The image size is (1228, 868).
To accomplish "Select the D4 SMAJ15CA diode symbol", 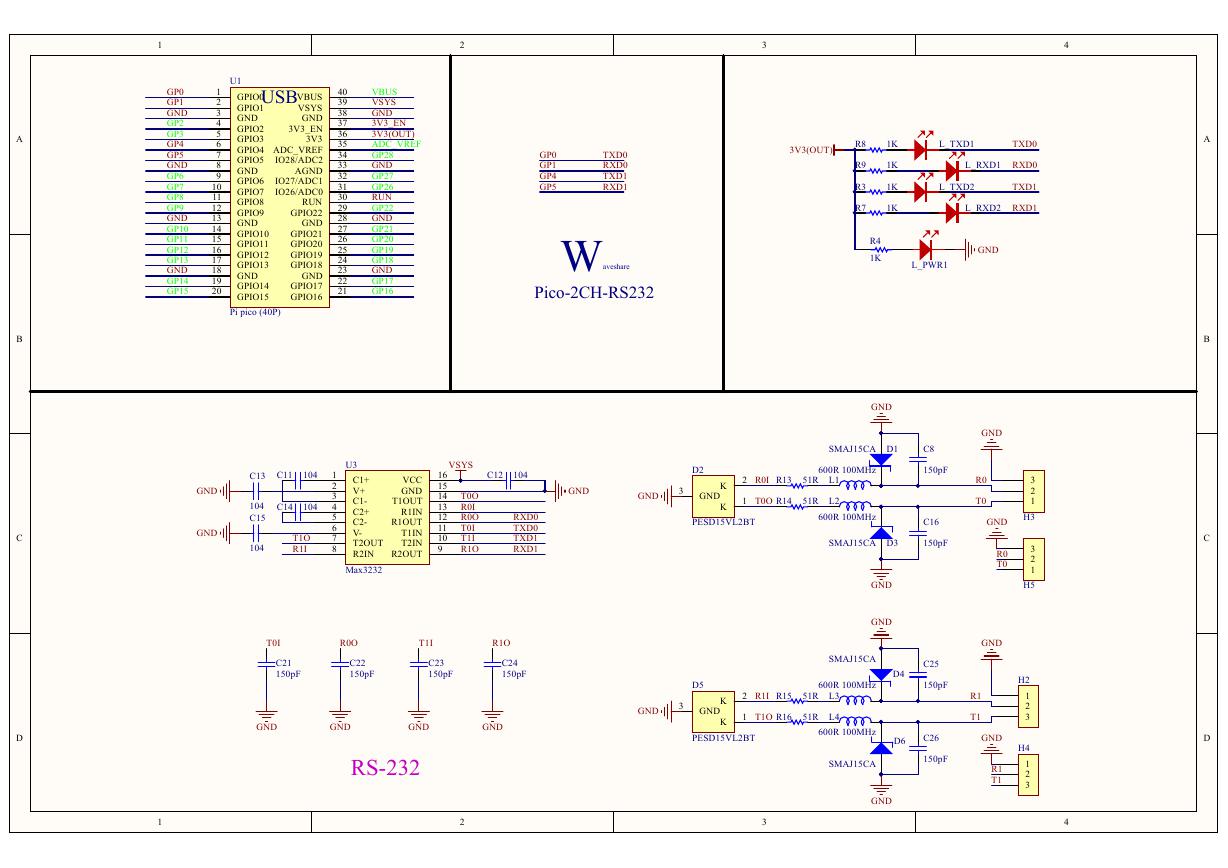I will coord(881,674).
